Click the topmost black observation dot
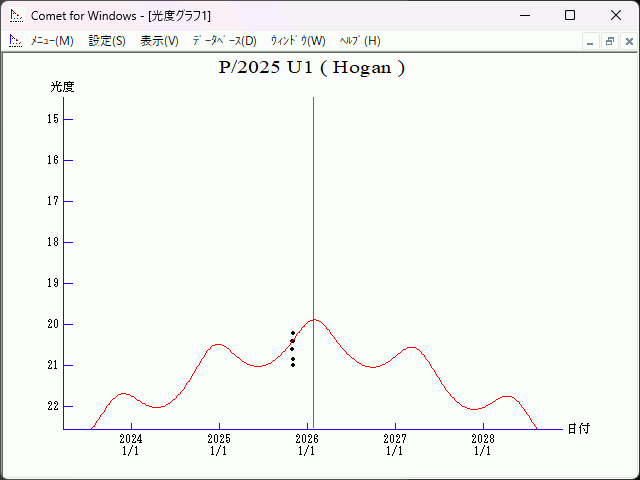Image resolution: width=640 pixels, height=480 pixels. coord(293,332)
